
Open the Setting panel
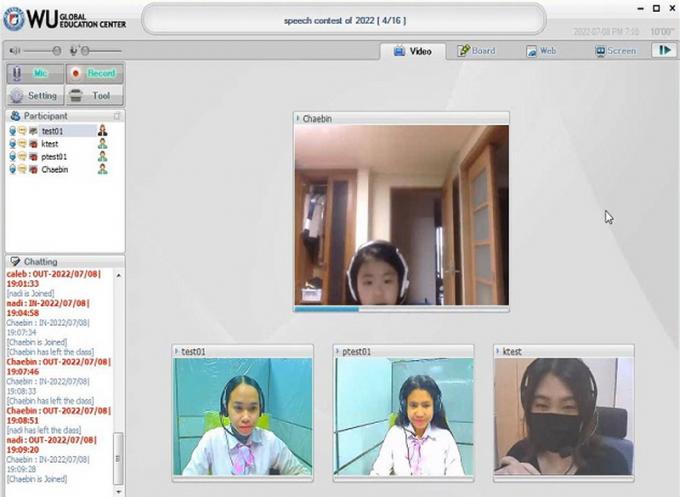click(x=35, y=96)
